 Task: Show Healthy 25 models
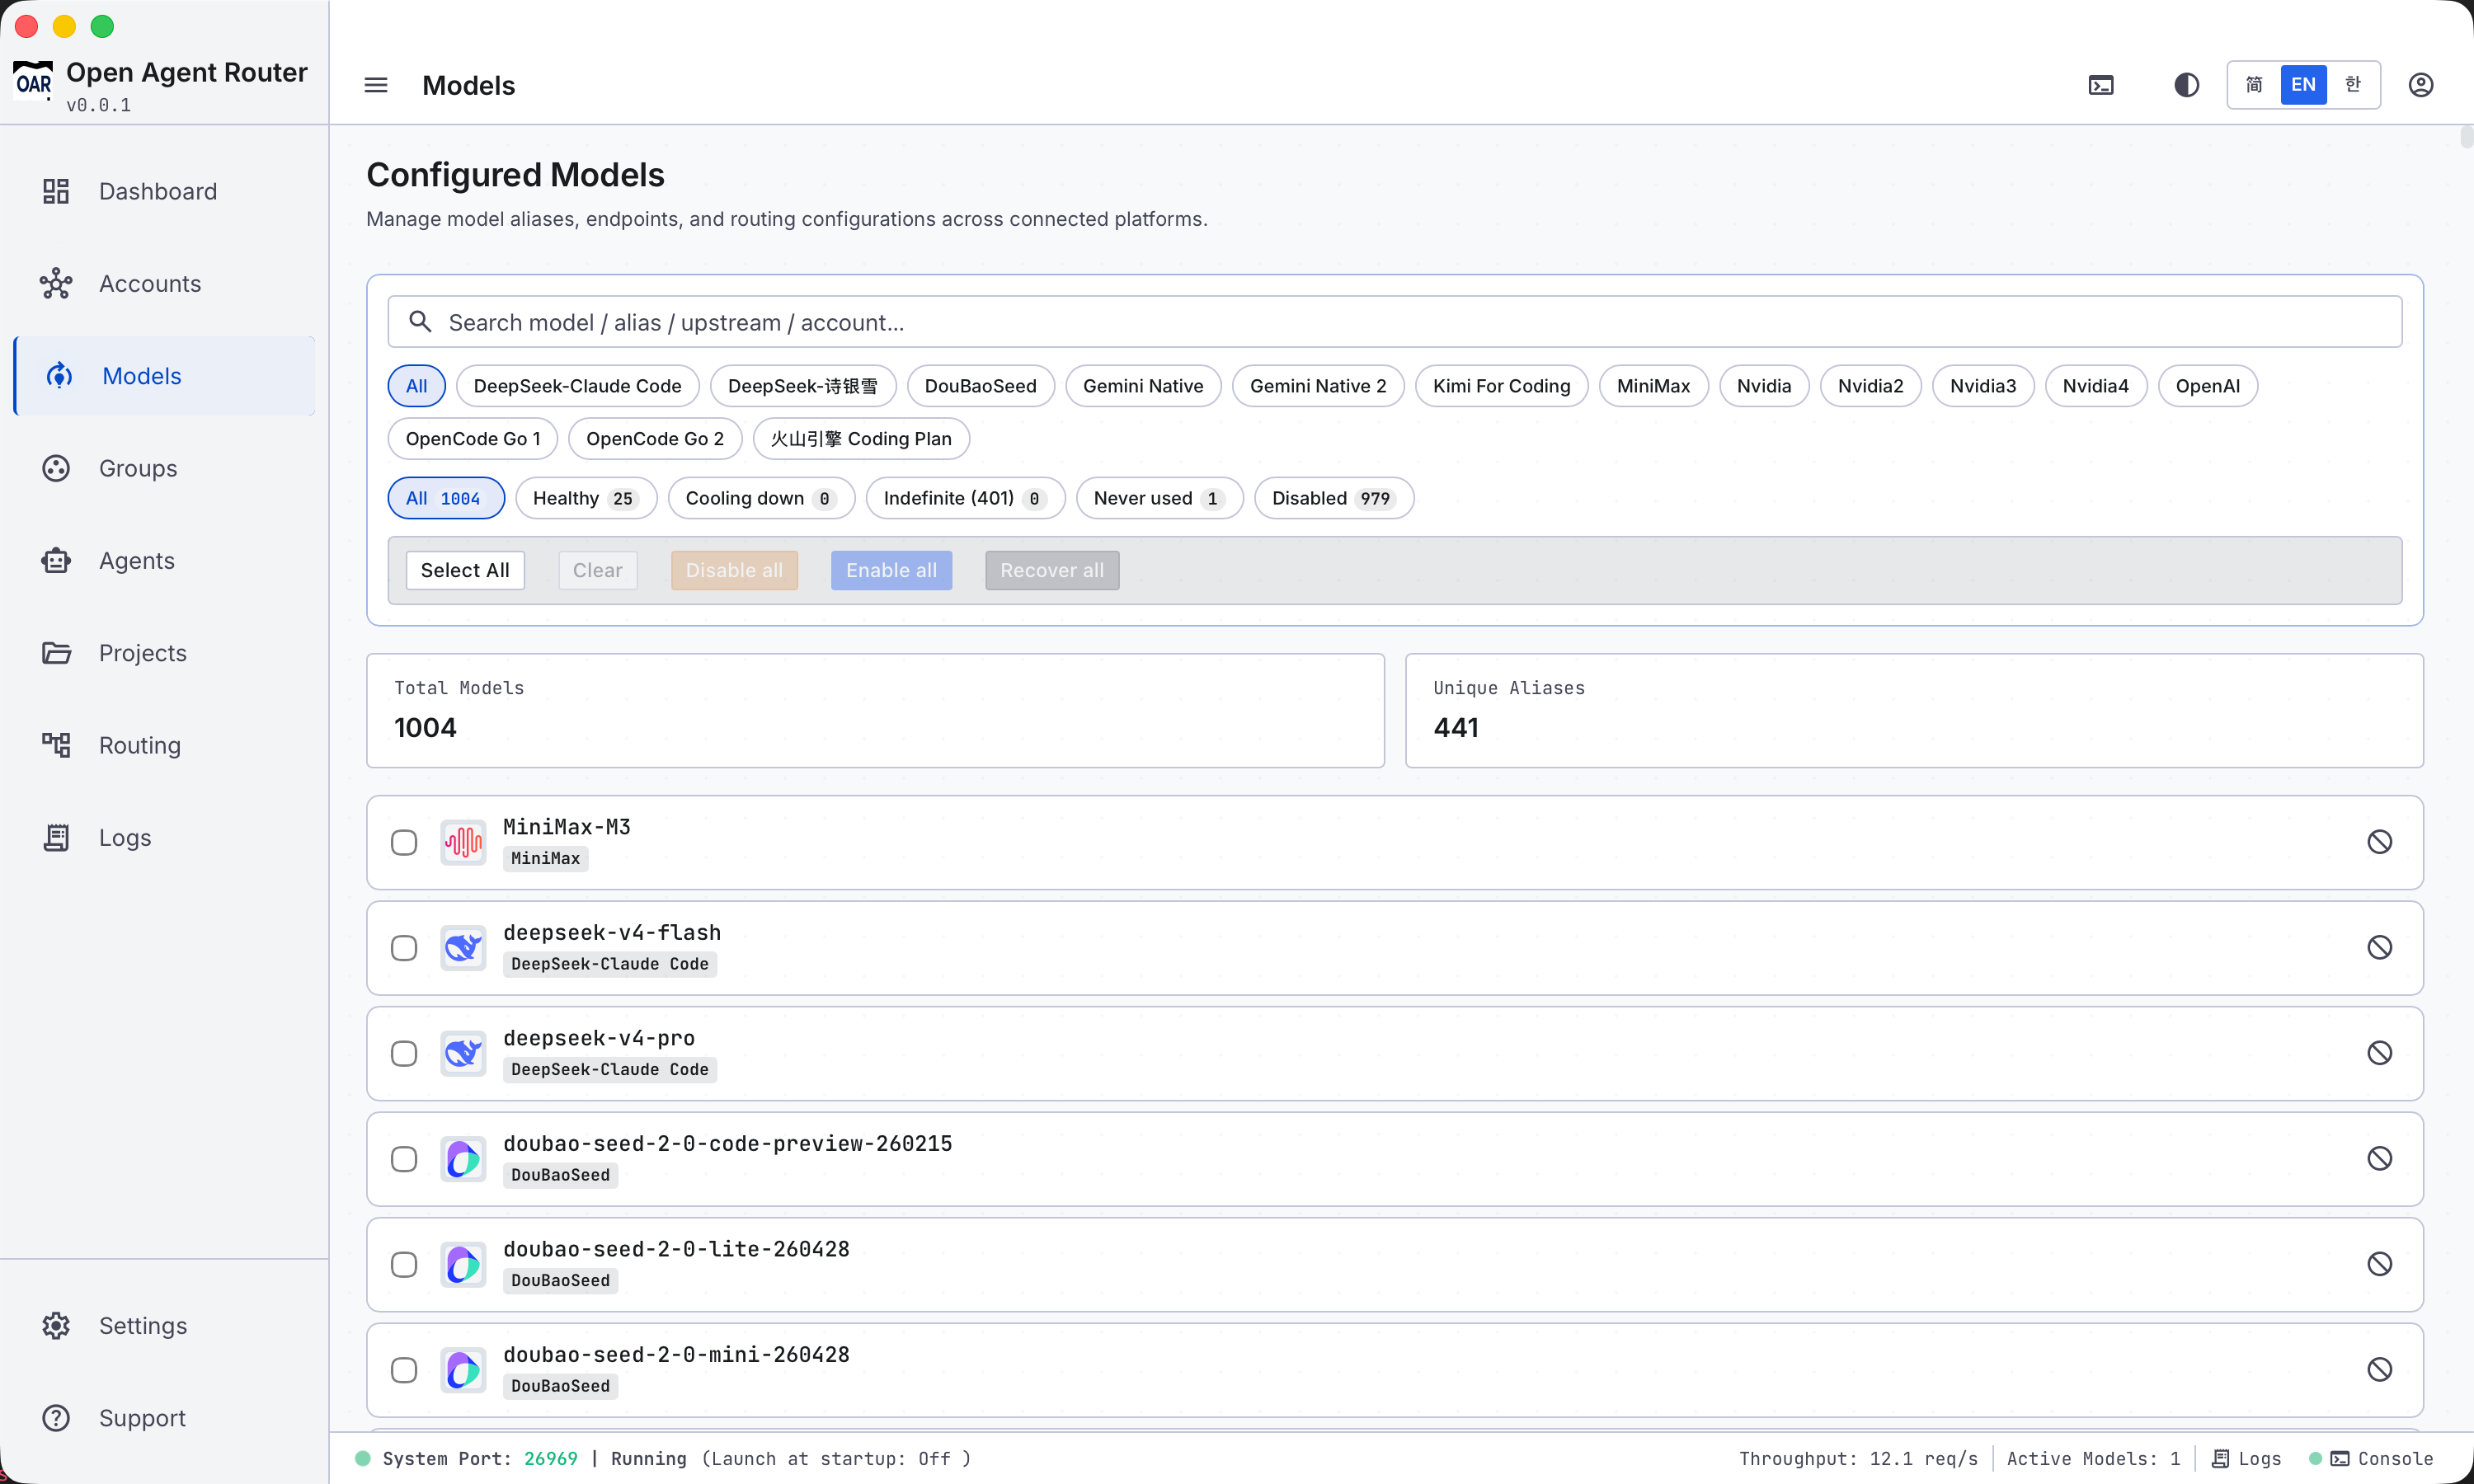pos(586,498)
